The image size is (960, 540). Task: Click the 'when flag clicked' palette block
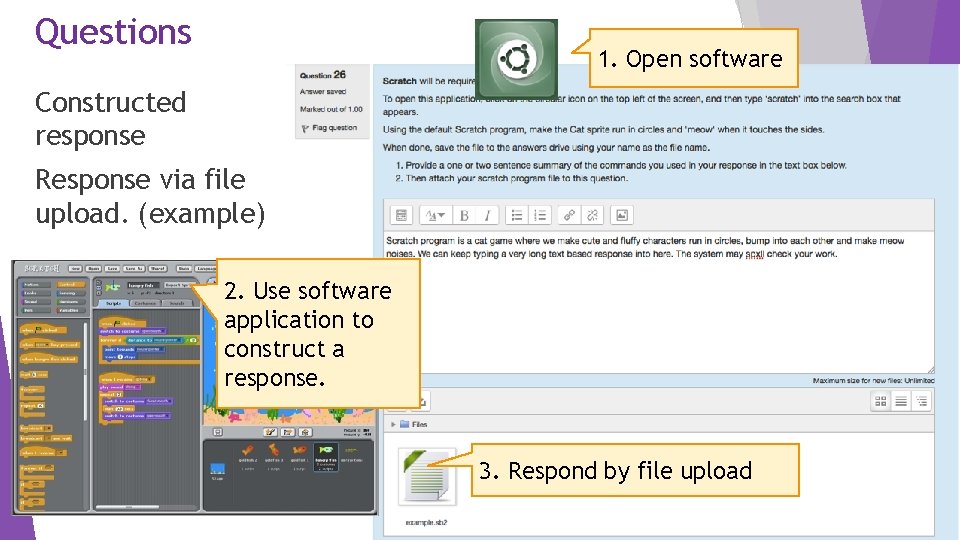pyautogui.click(x=43, y=329)
